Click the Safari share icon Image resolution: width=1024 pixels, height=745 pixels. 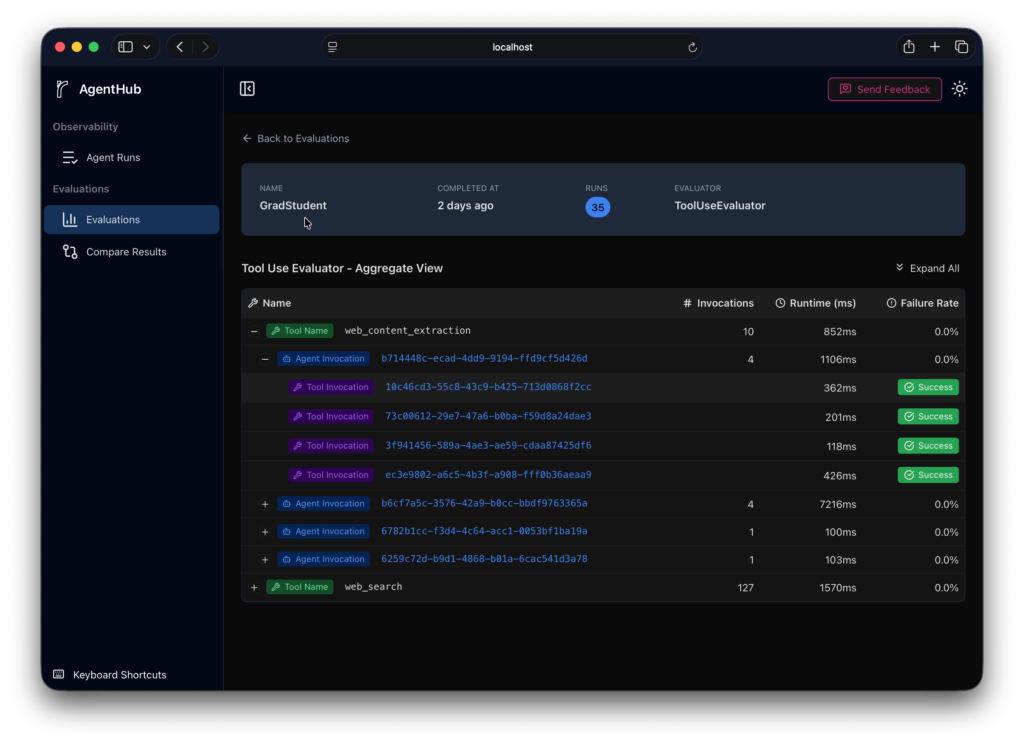click(x=908, y=47)
